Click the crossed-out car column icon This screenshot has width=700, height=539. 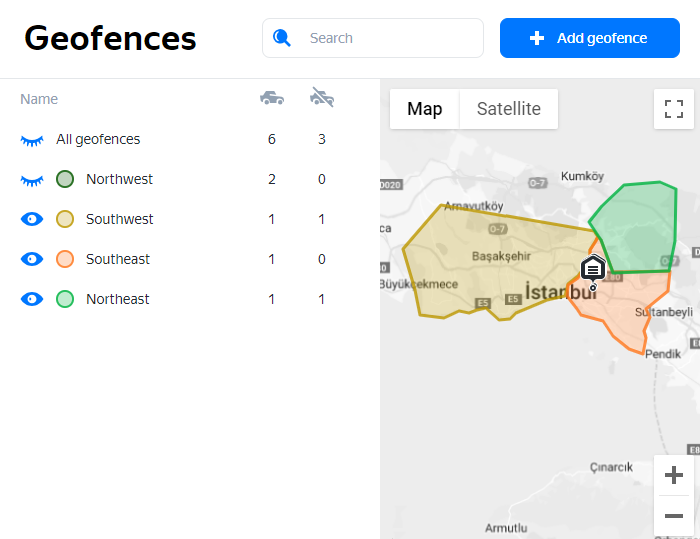[x=322, y=98]
